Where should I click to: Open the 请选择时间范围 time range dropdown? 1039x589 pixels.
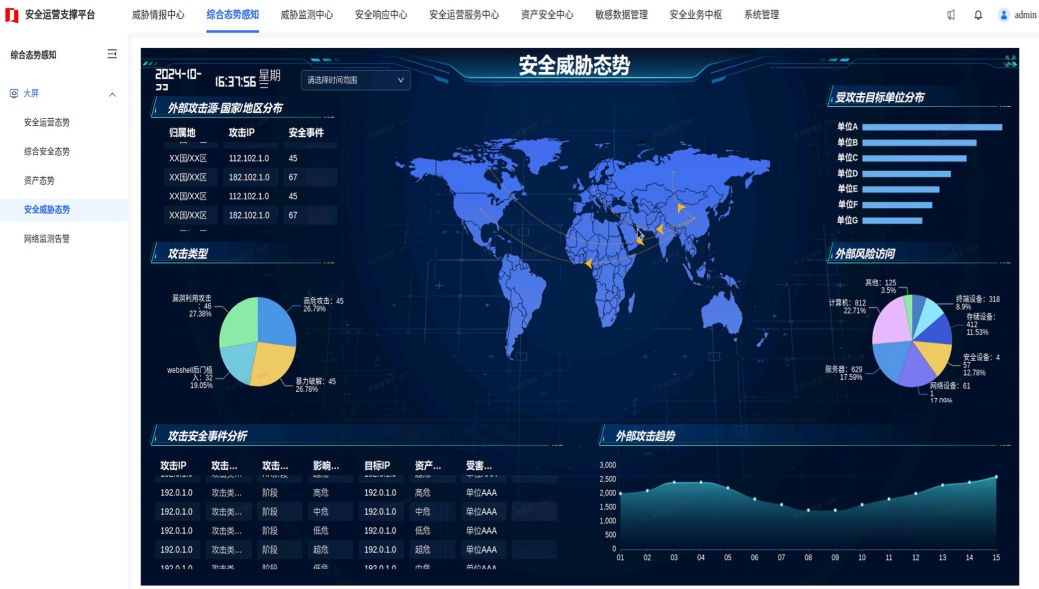(355, 80)
